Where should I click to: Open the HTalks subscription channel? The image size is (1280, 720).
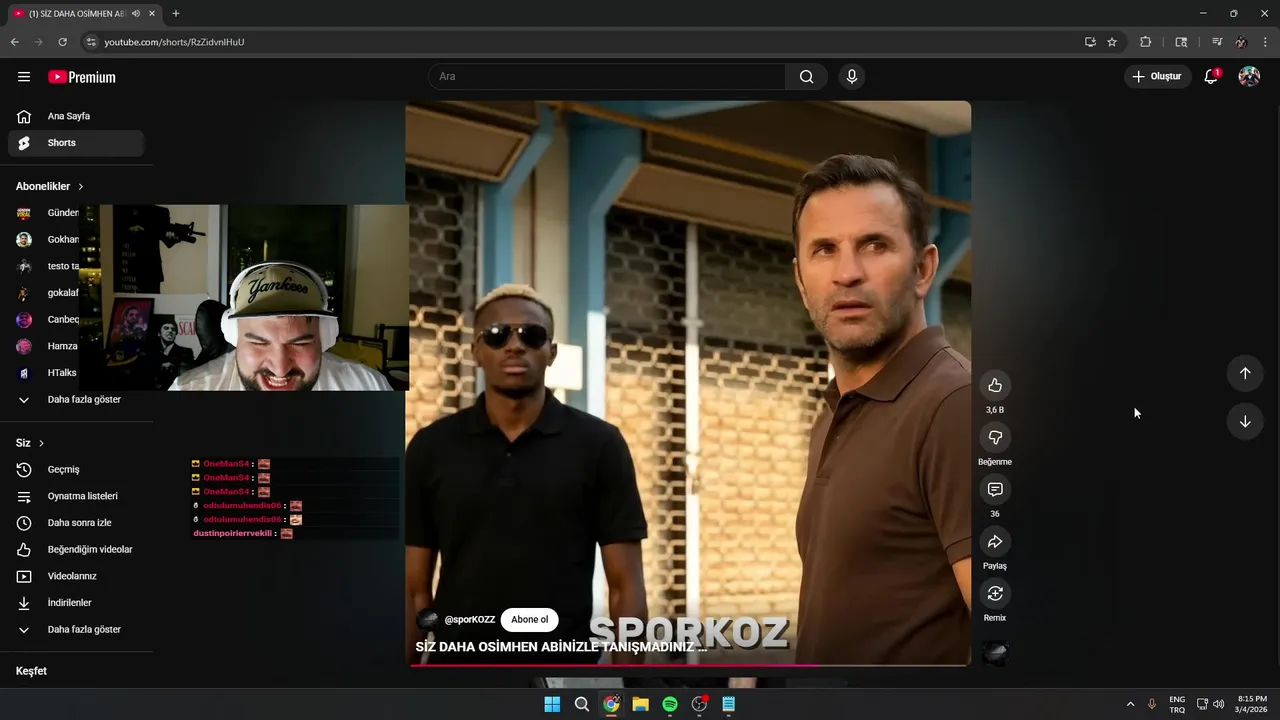tap(46, 373)
